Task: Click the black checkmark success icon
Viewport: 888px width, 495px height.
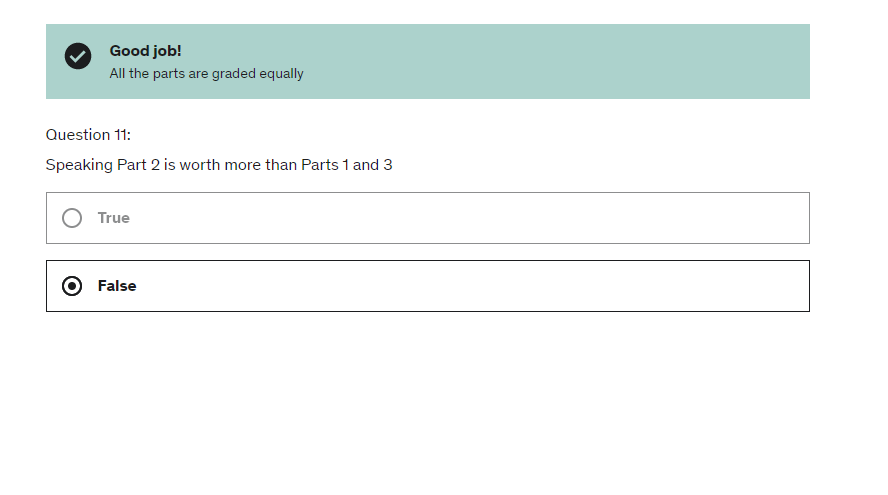Action: 78,56
